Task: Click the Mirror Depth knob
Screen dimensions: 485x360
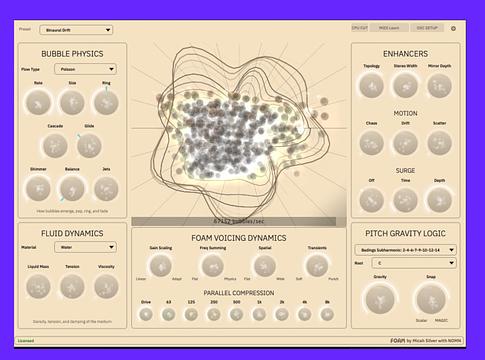Action: click(439, 86)
